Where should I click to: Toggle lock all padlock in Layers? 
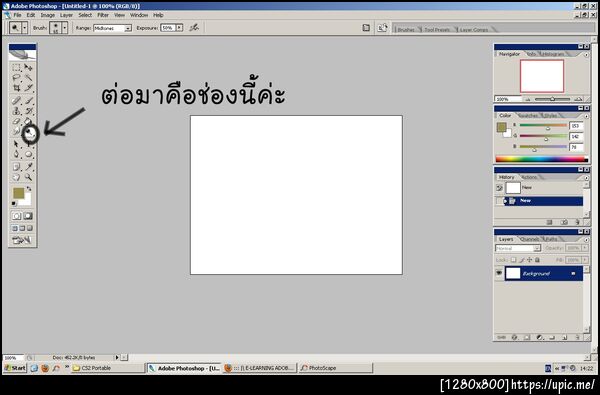coord(537,260)
